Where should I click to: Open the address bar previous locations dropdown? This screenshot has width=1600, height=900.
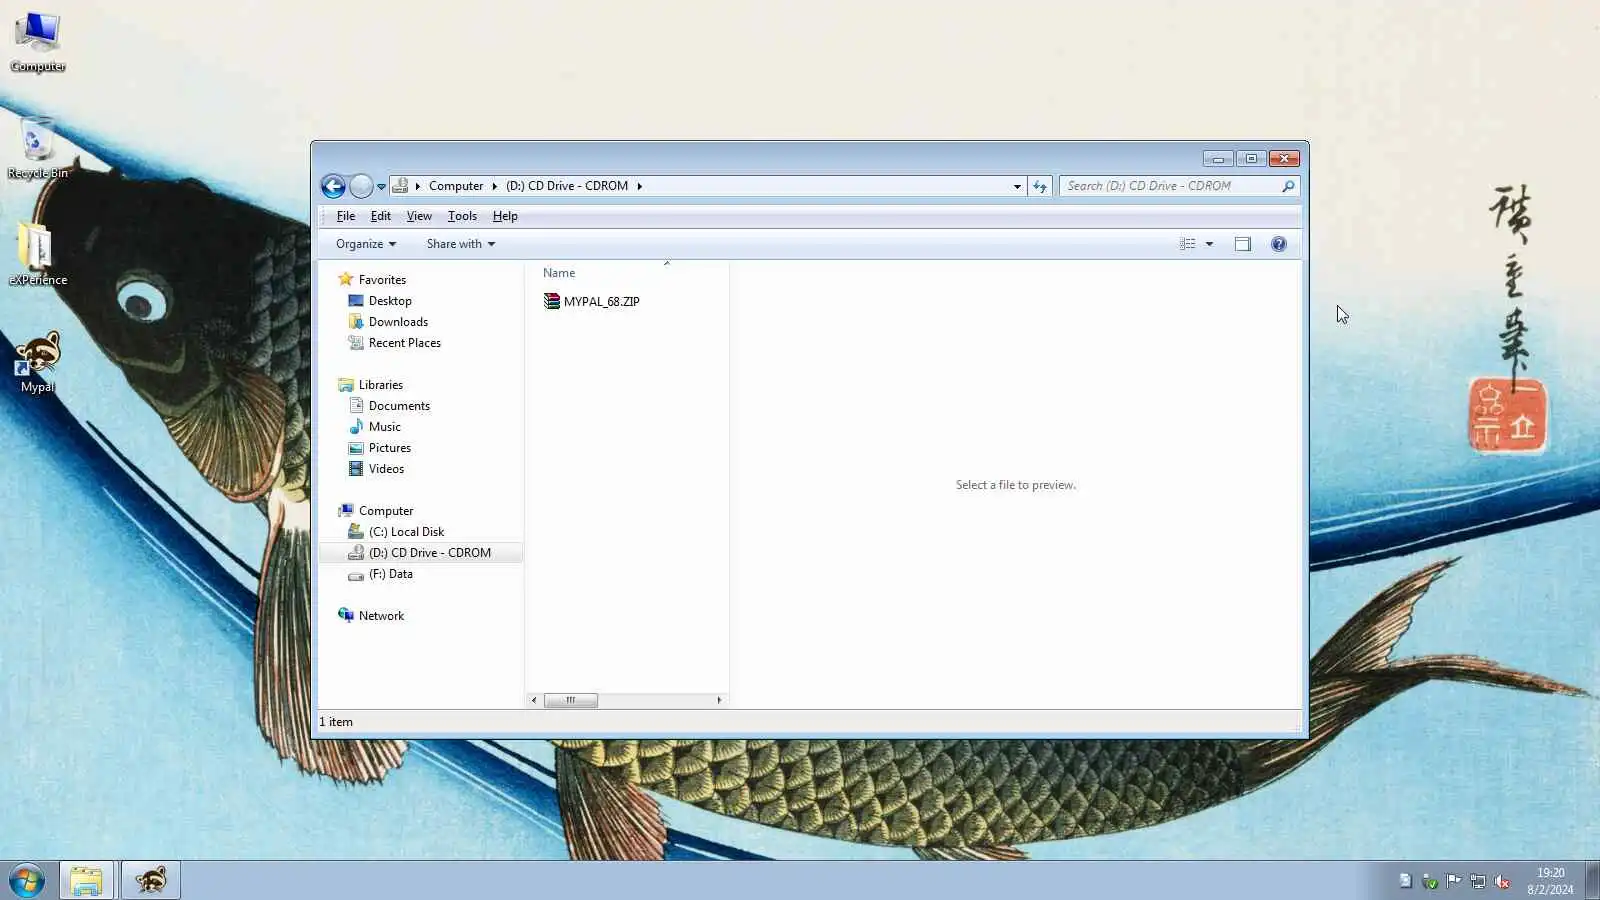click(1017, 187)
